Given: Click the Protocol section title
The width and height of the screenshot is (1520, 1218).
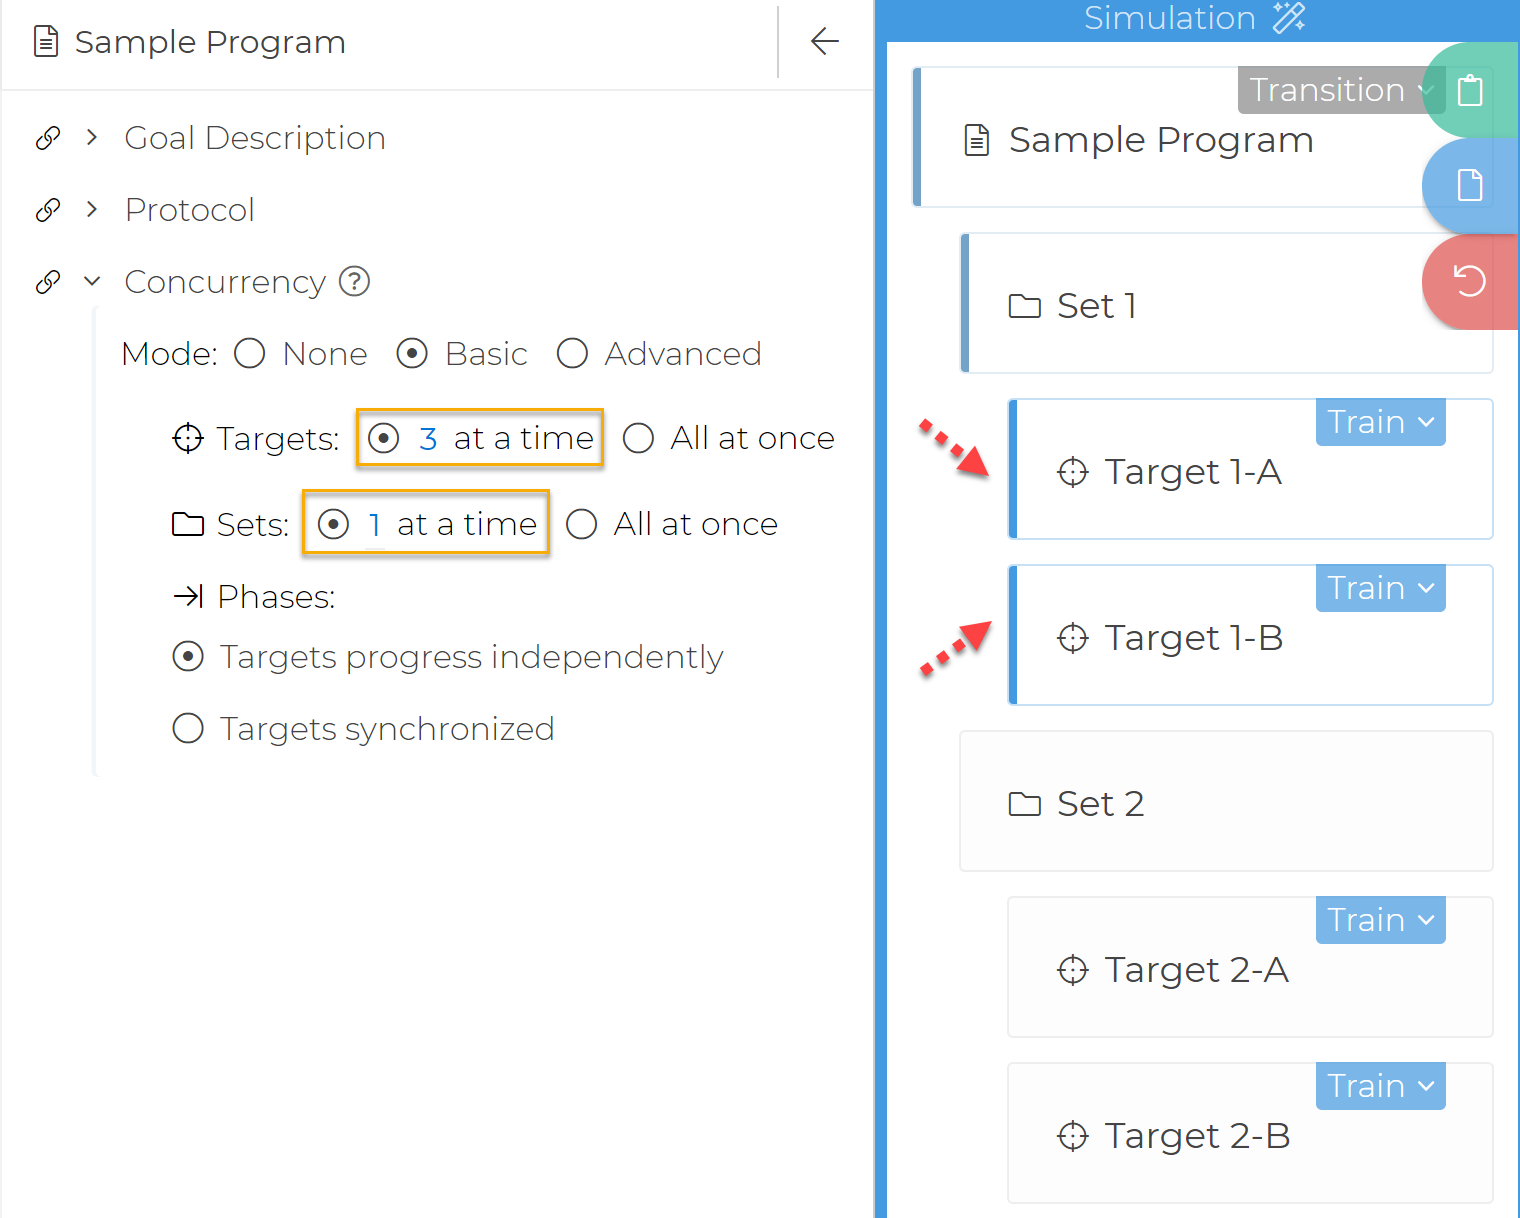Looking at the screenshot, I should click(x=190, y=210).
